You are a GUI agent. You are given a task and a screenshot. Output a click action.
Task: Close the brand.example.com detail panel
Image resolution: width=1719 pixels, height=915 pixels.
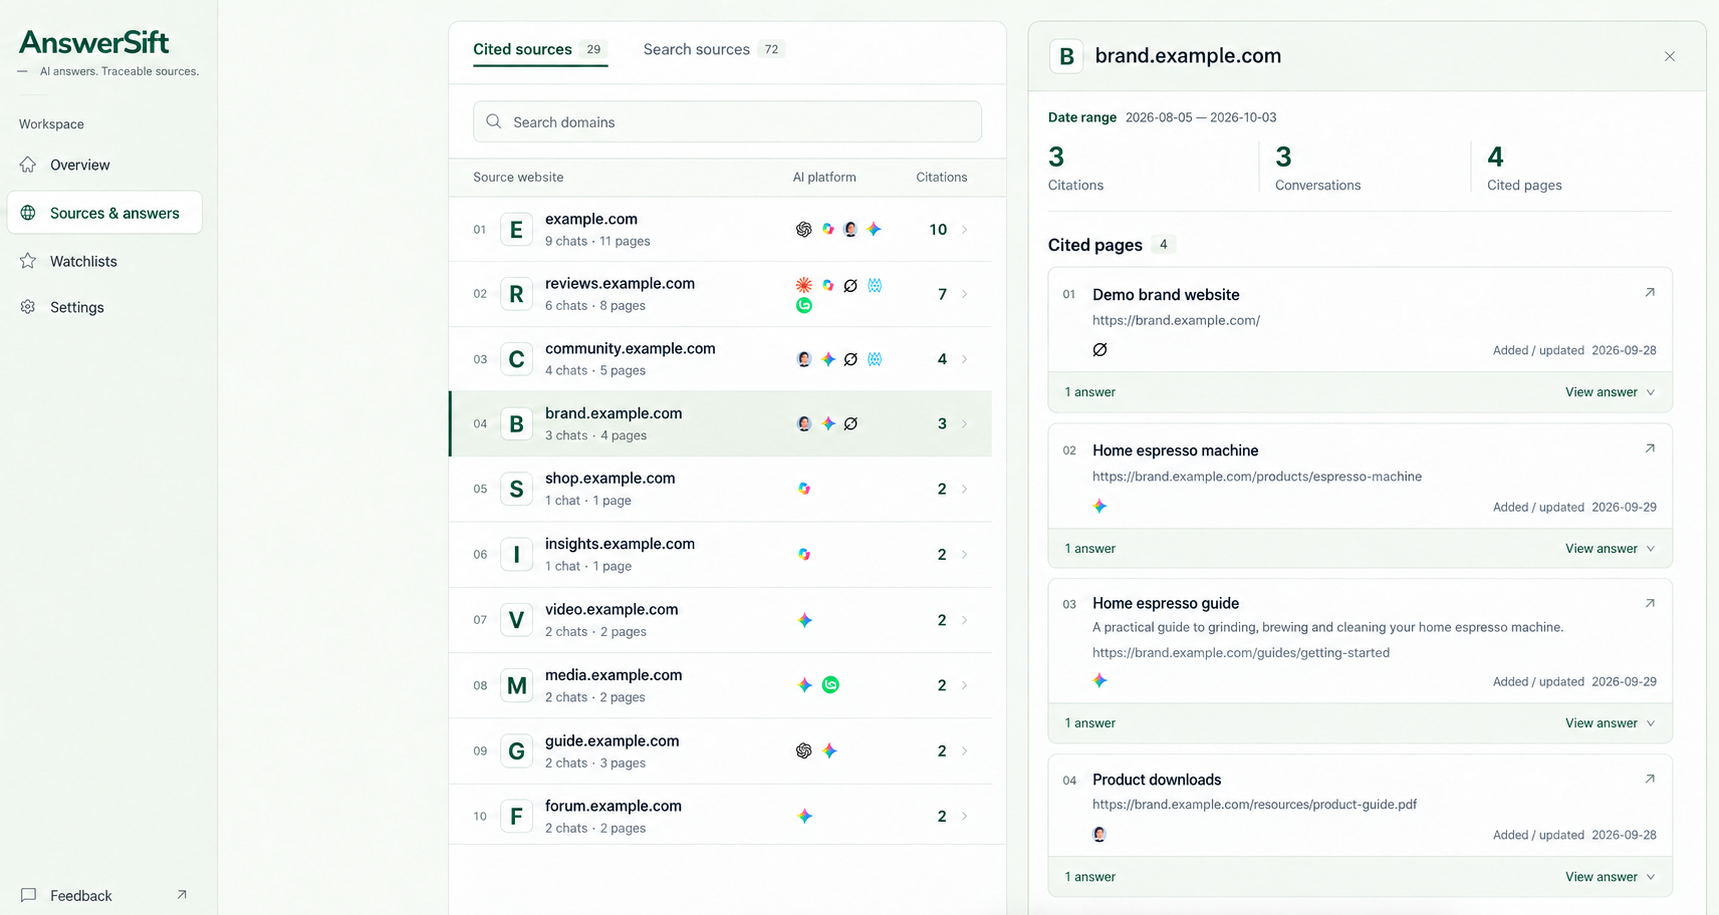click(x=1669, y=56)
